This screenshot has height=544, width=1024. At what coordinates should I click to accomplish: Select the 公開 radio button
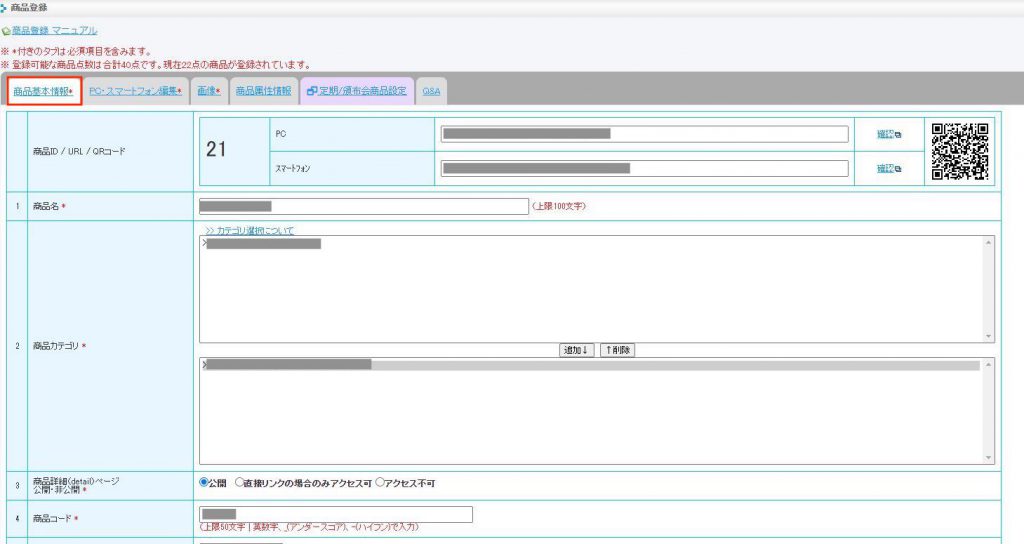coord(205,483)
